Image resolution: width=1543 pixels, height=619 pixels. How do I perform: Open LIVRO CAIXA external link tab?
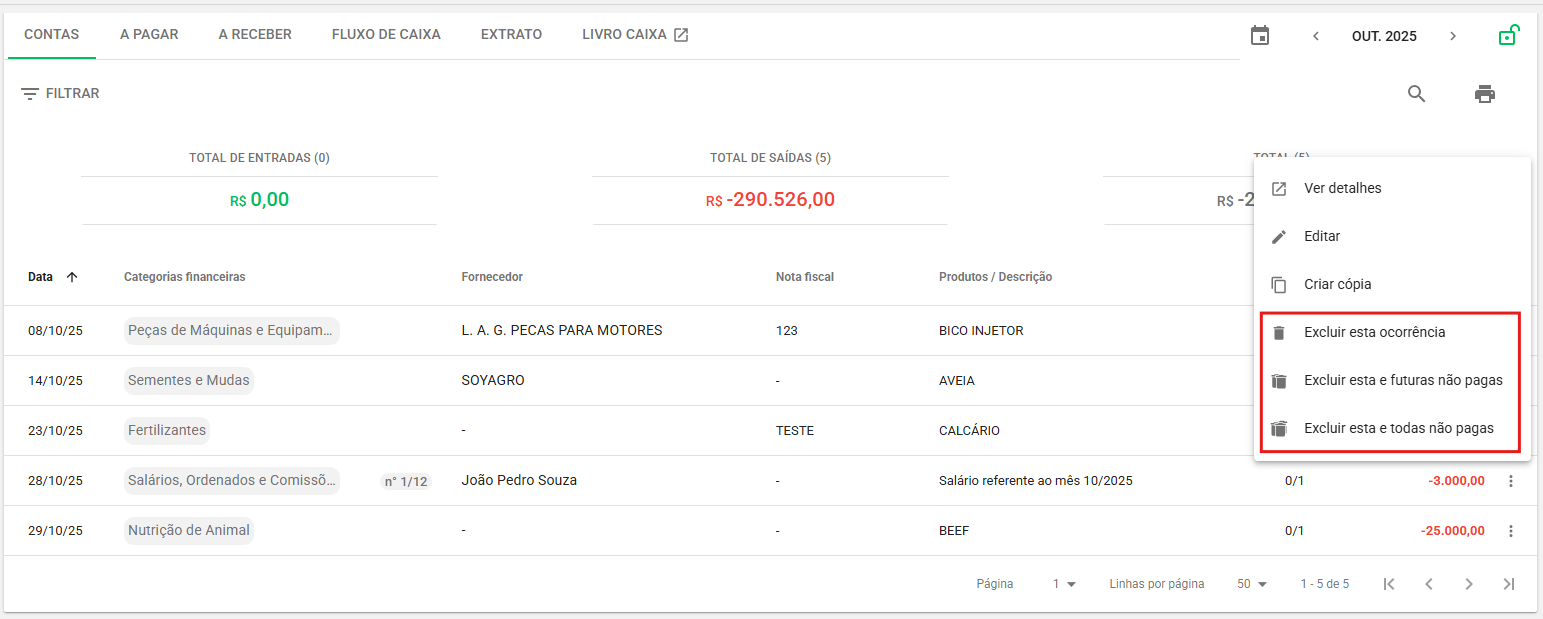coord(635,34)
